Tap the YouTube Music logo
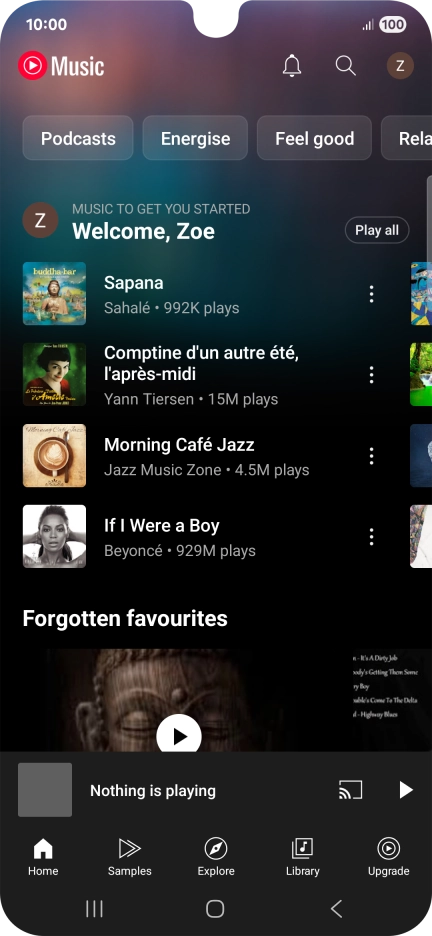The width and height of the screenshot is (432, 936). click(x=61, y=66)
